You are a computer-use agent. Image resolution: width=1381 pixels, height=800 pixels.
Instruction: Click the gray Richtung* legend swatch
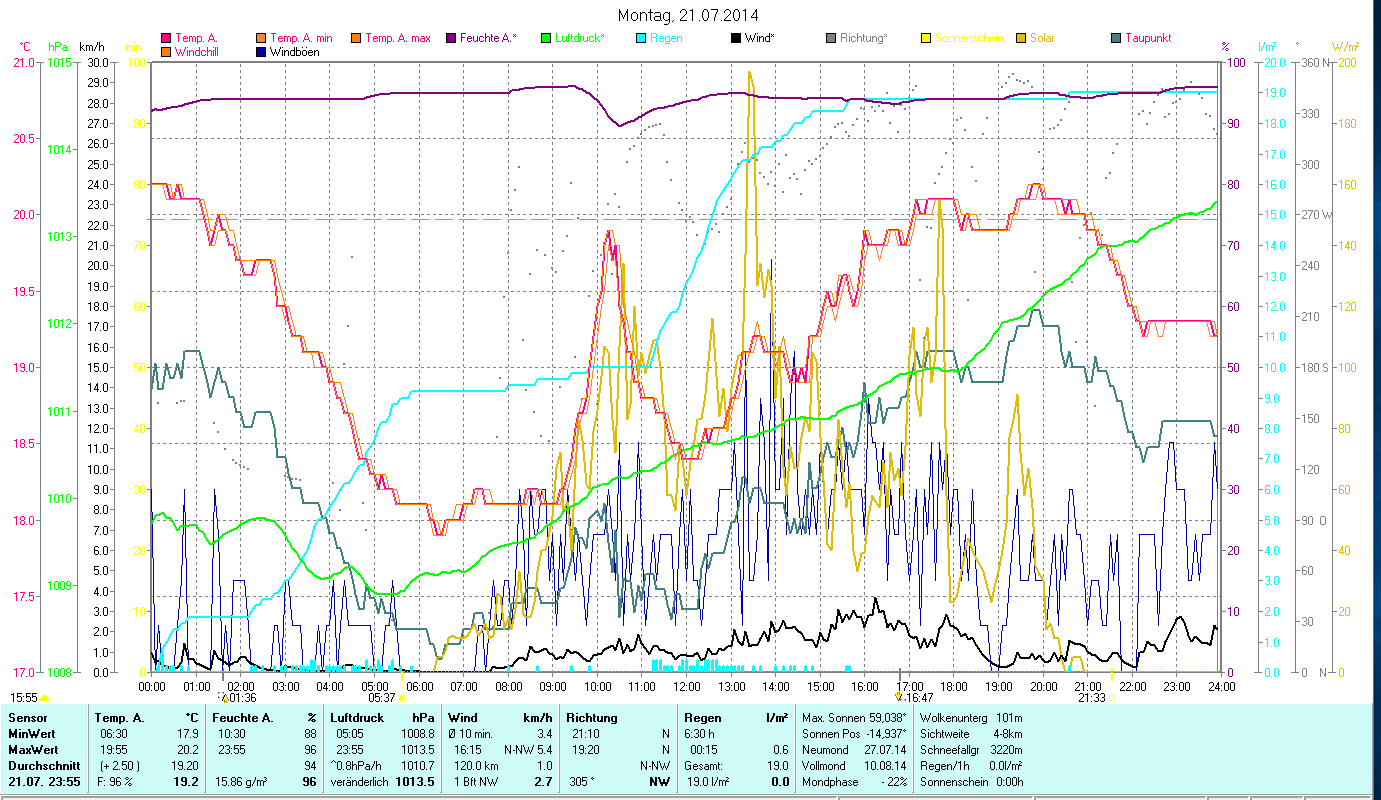pyautogui.click(x=831, y=39)
